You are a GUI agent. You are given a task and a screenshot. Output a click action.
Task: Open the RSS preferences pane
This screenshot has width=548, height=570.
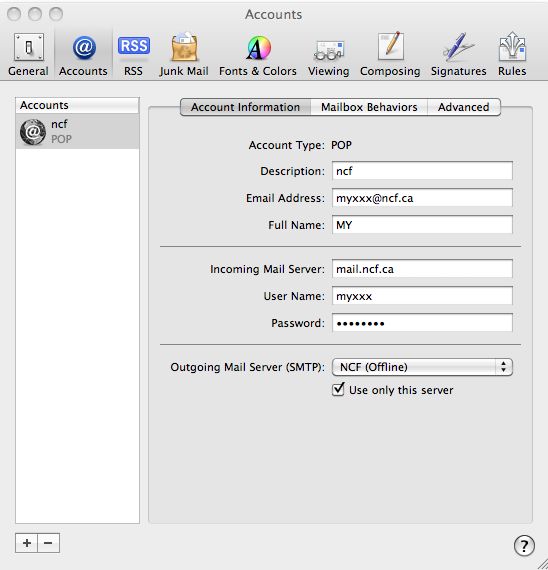coord(133,55)
